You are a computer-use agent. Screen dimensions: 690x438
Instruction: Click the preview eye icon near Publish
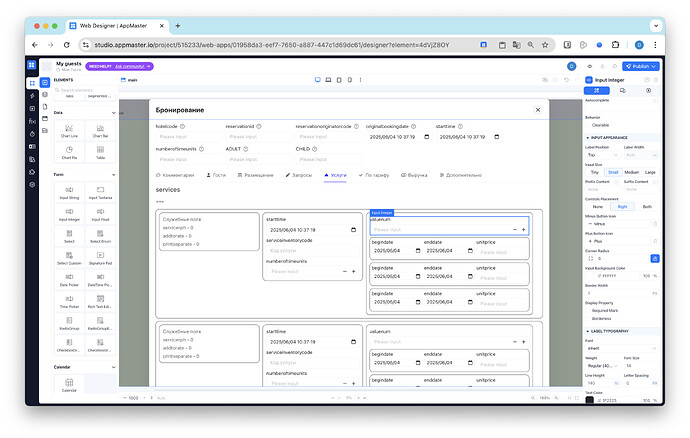point(590,66)
